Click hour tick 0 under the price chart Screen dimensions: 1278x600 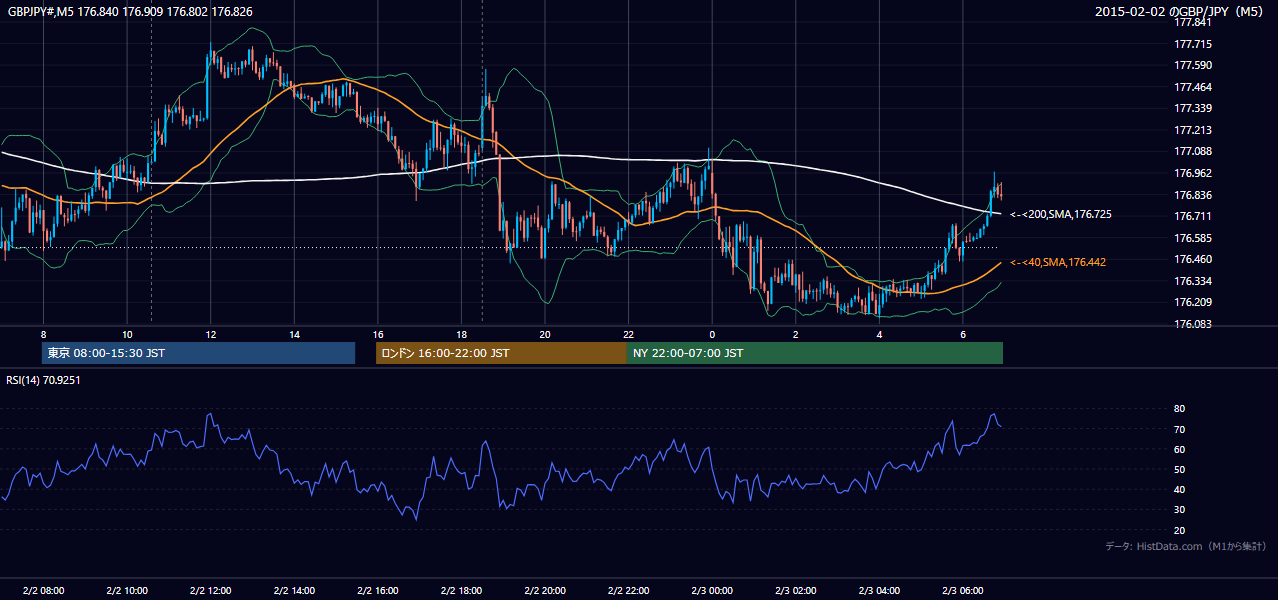click(711, 334)
